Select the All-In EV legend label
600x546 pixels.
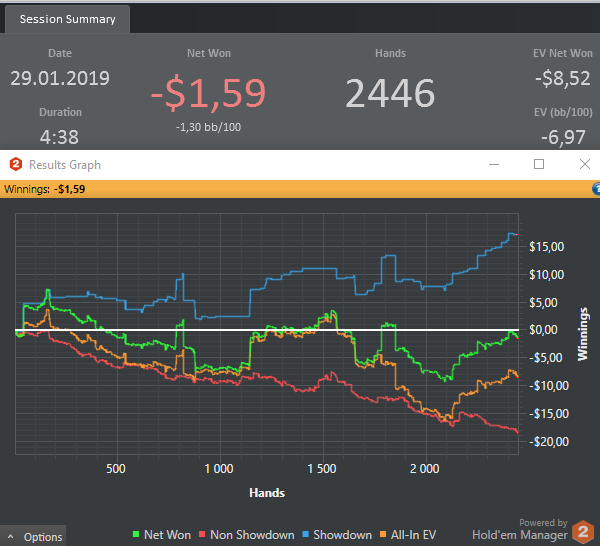tap(413, 535)
